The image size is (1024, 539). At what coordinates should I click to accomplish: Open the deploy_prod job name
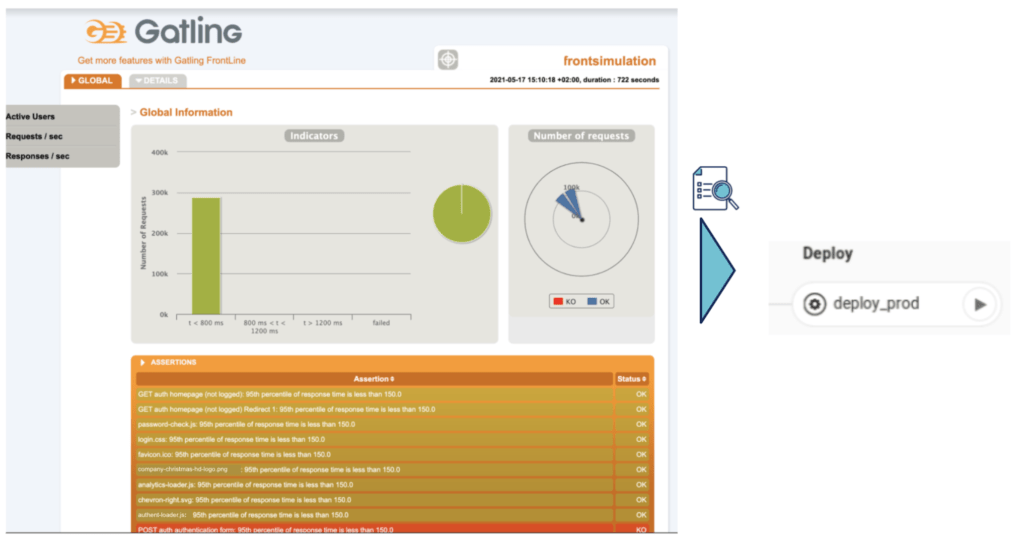(876, 304)
